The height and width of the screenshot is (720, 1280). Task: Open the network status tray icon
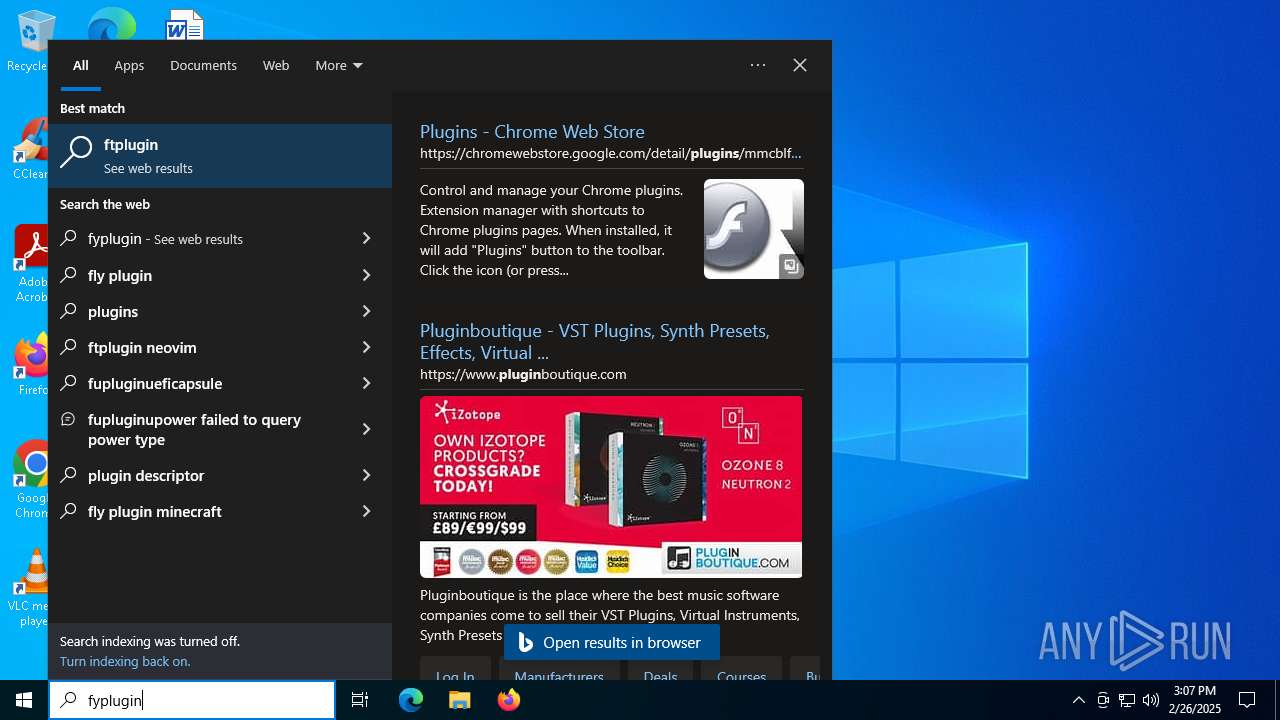point(1127,700)
